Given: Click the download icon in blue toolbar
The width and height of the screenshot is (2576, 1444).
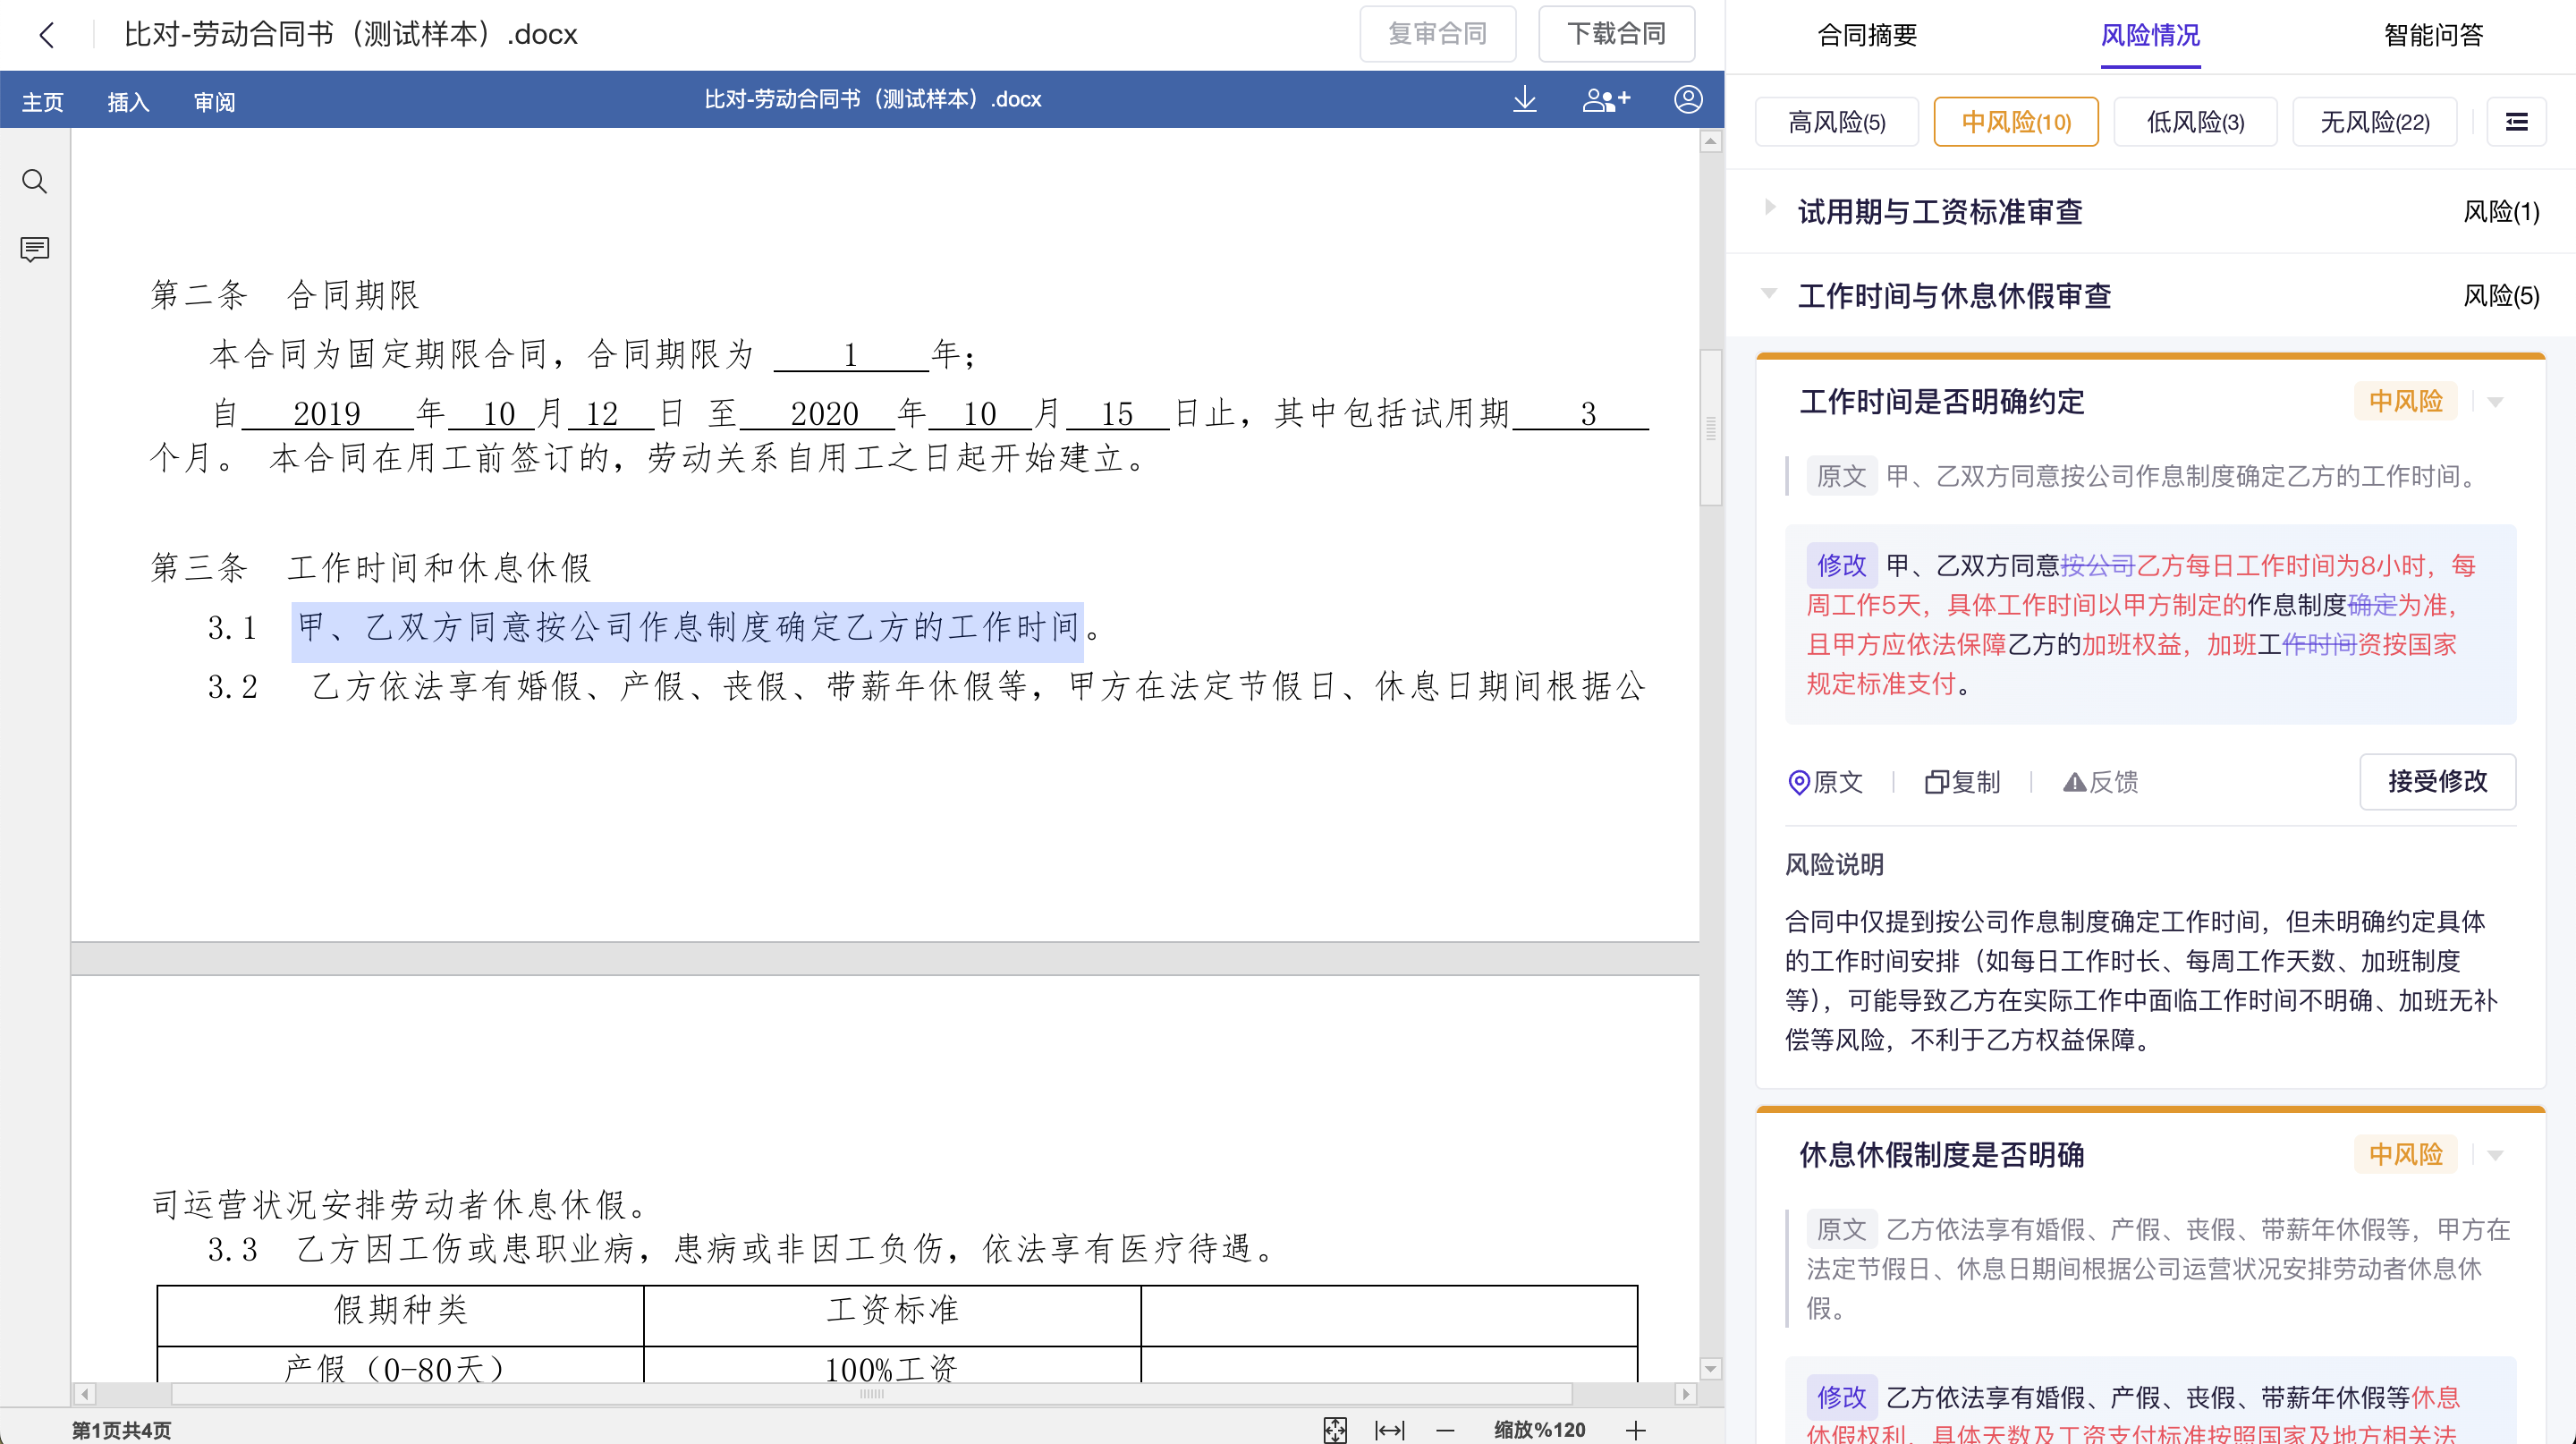Looking at the screenshot, I should point(1524,99).
